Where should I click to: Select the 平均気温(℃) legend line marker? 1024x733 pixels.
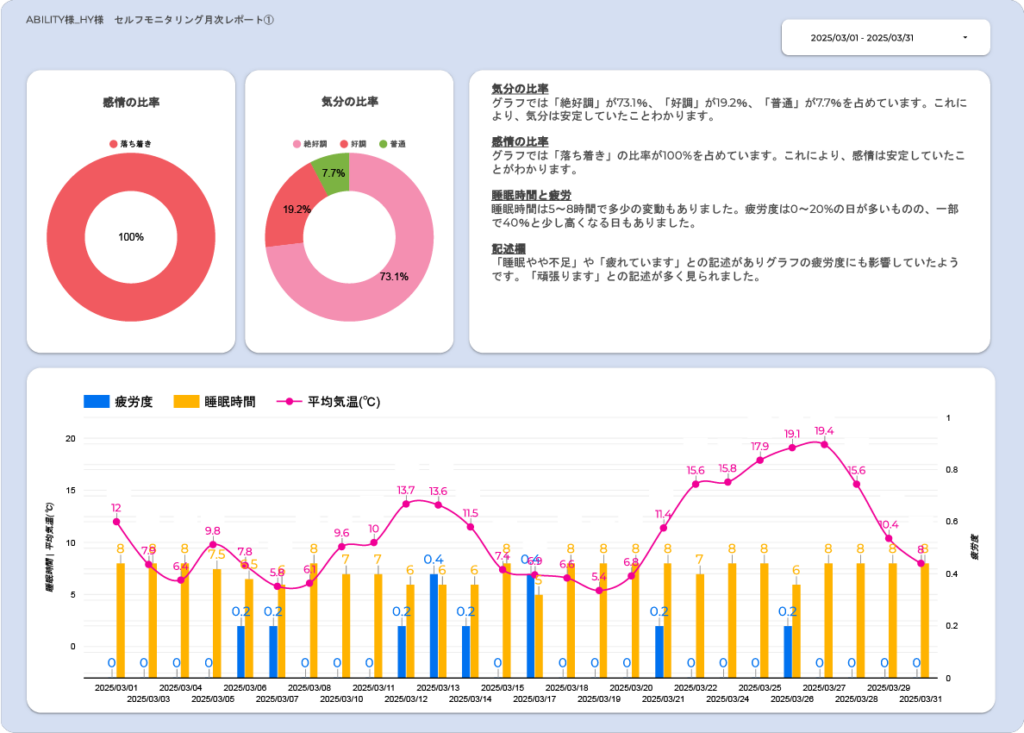[x=291, y=402]
